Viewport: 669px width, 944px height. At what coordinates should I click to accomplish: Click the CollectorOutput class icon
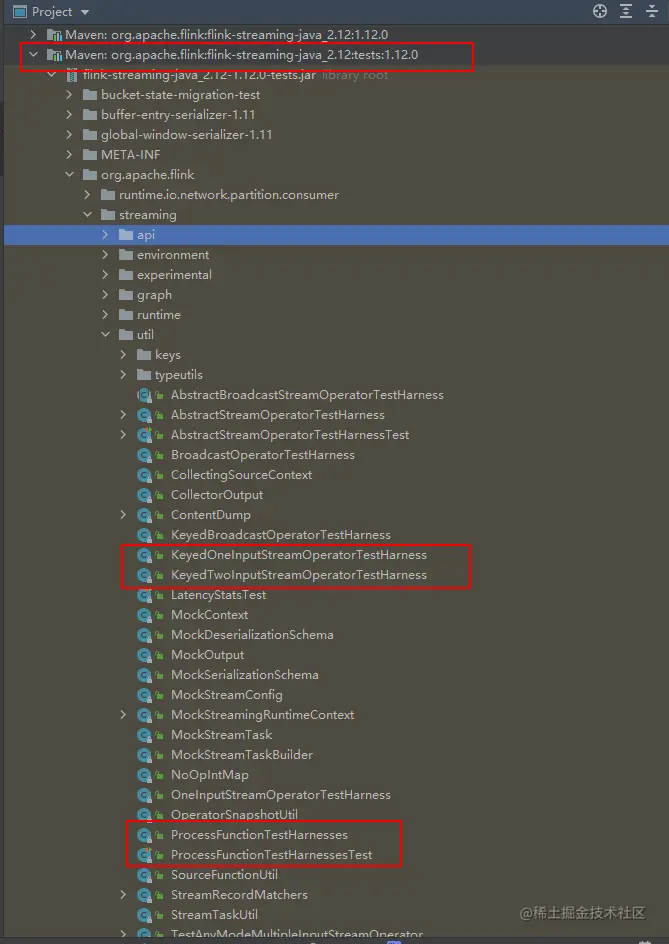pos(144,495)
